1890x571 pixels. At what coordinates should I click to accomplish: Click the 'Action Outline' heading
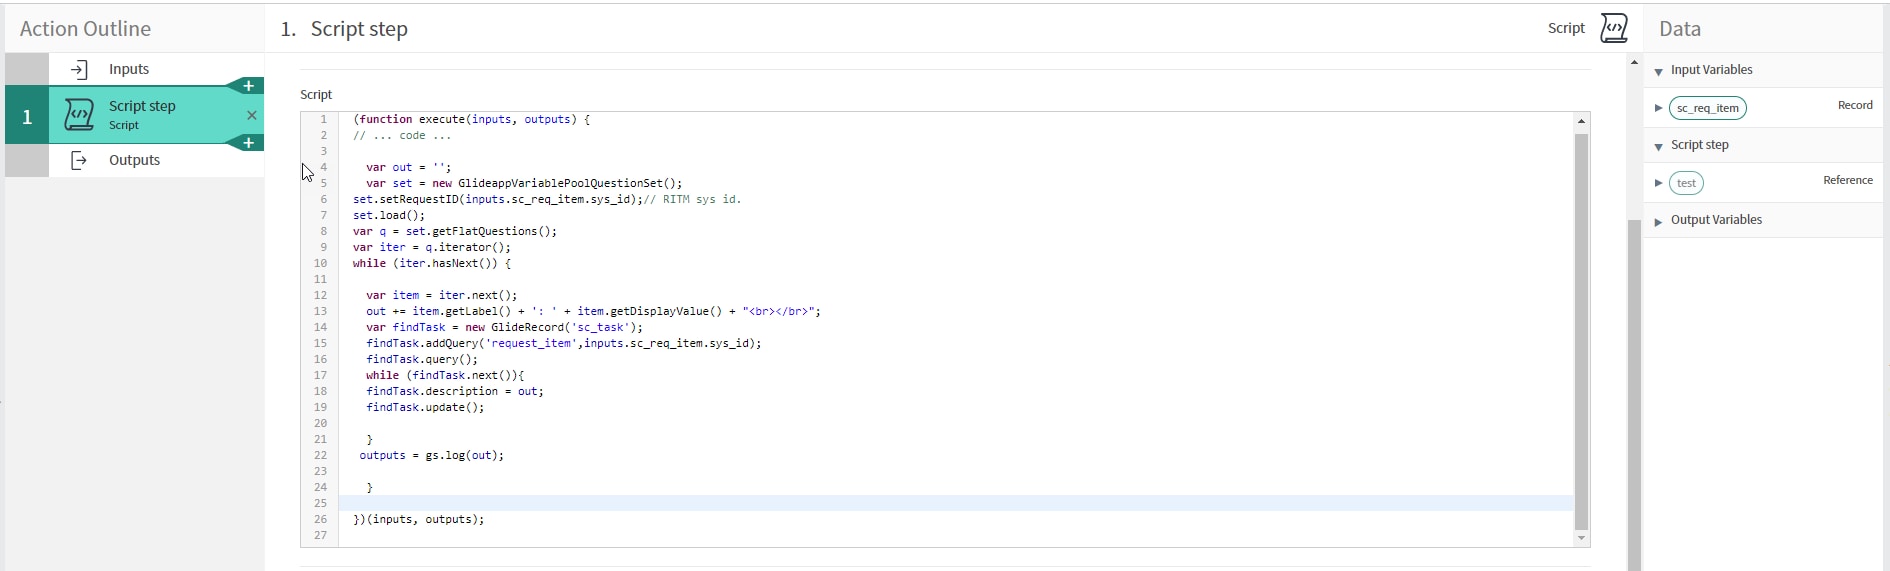click(86, 29)
